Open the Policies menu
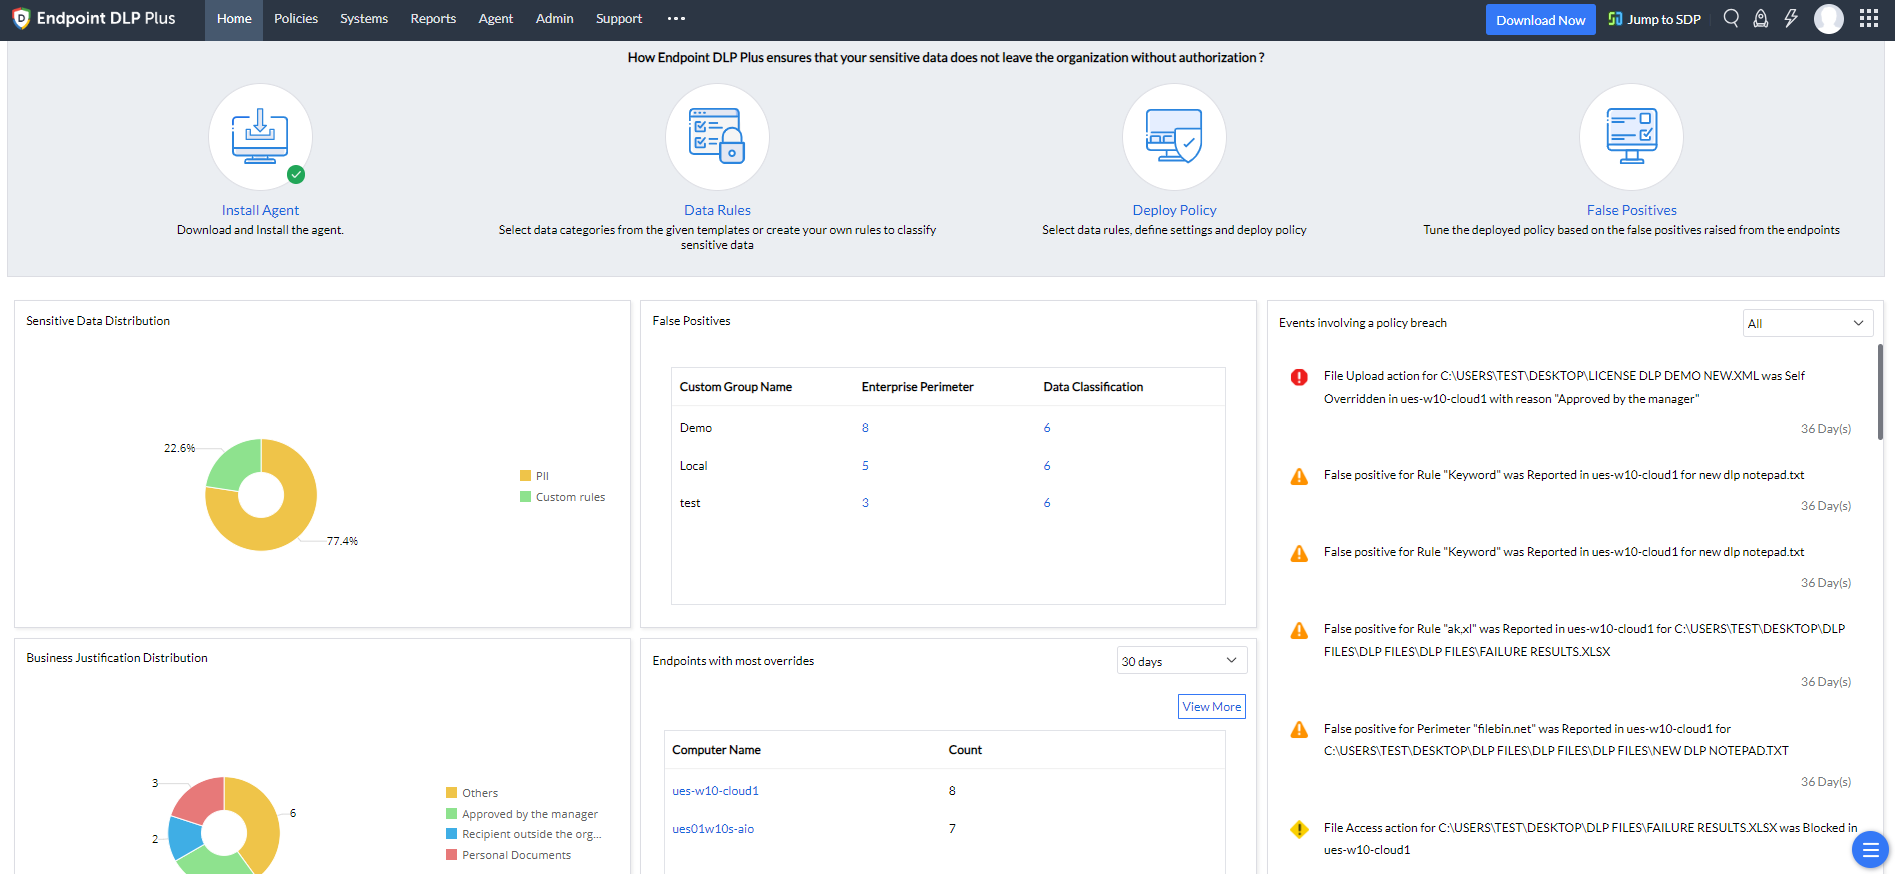This screenshot has width=1895, height=874. click(x=296, y=19)
